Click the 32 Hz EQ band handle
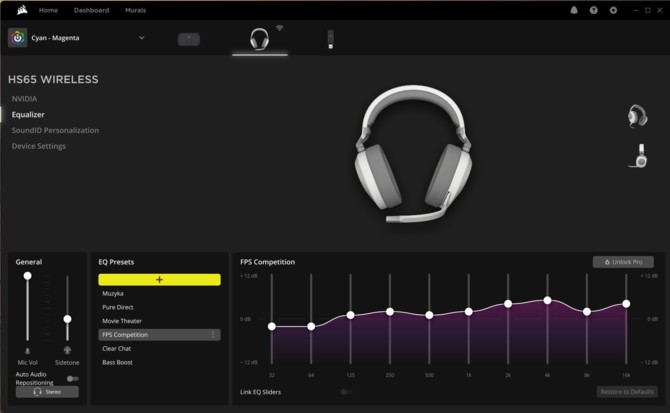Screen dimensions: 670x413 click(272, 326)
